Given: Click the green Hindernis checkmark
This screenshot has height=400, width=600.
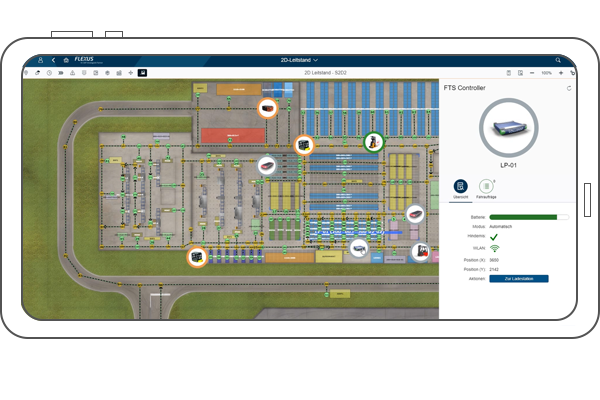Looking at the screenshot, I should tap(494, 236).
